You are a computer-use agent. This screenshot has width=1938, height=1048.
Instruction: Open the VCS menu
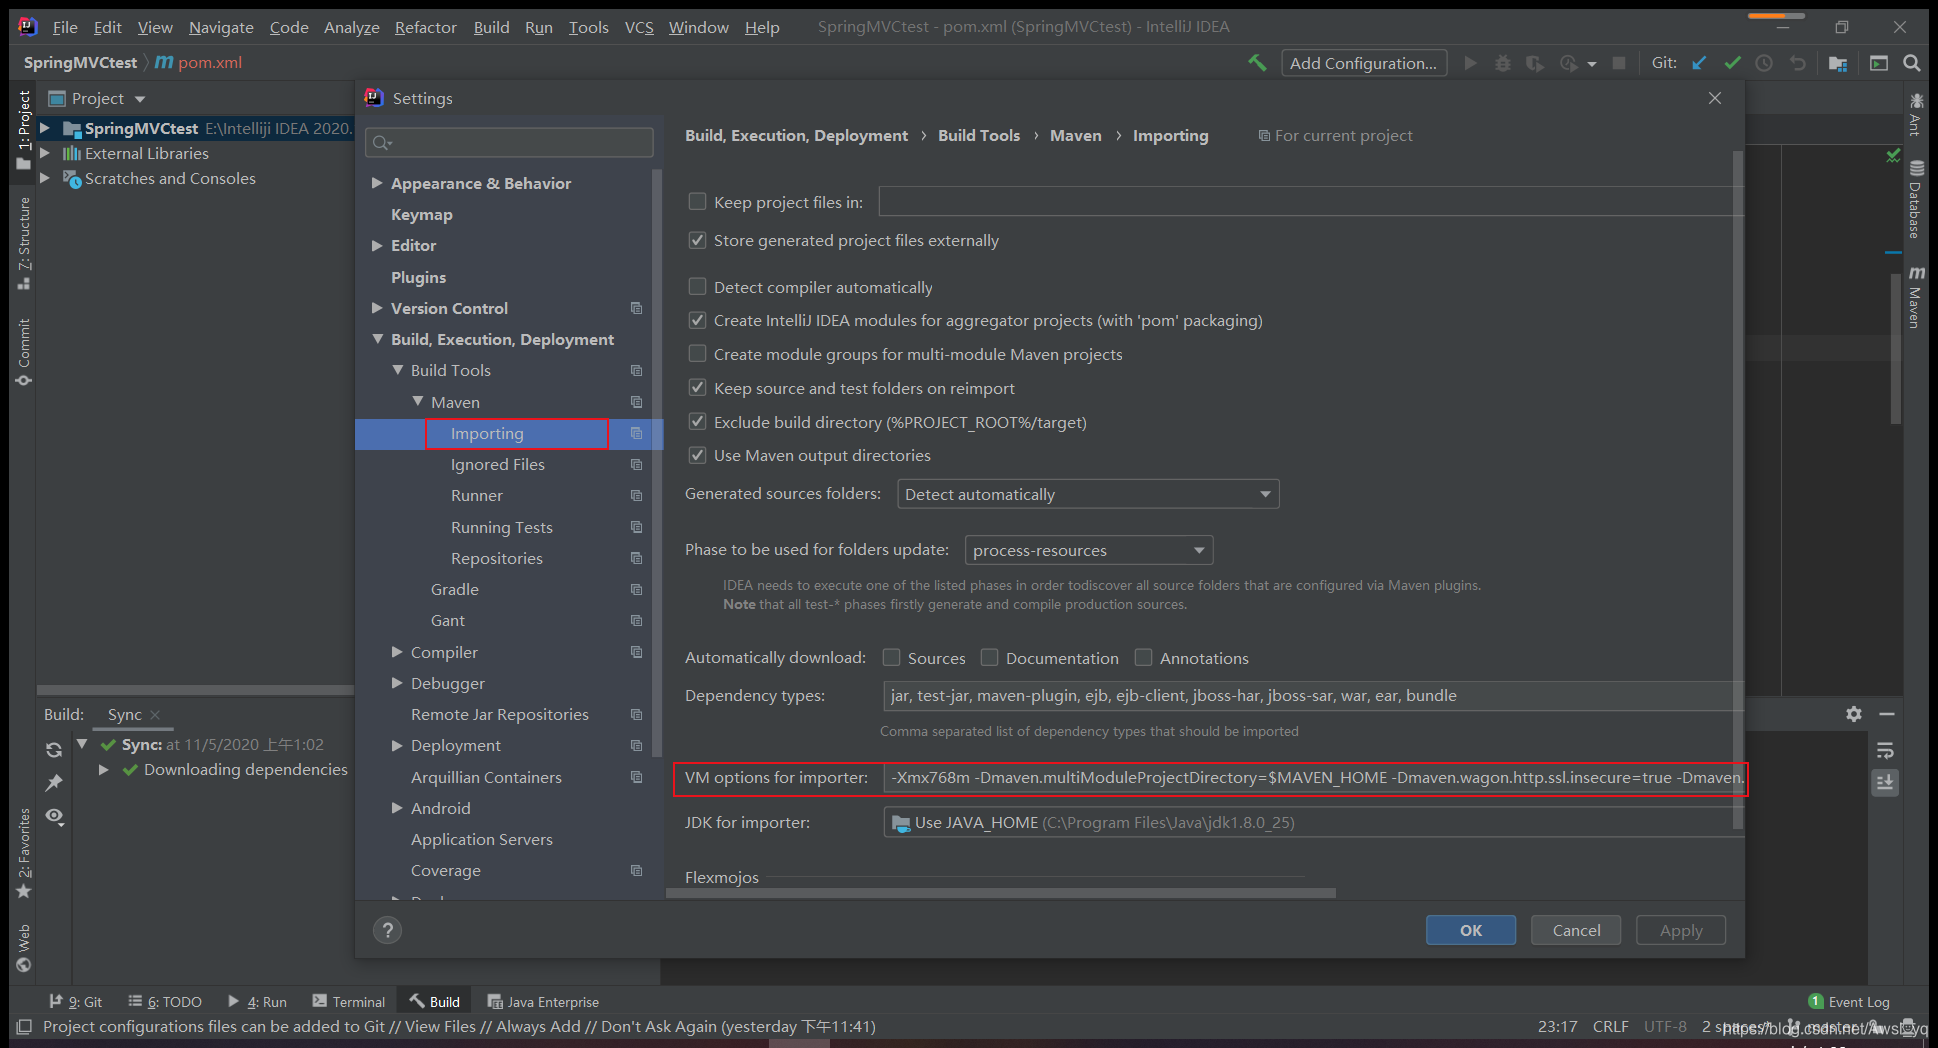(639, 27)
